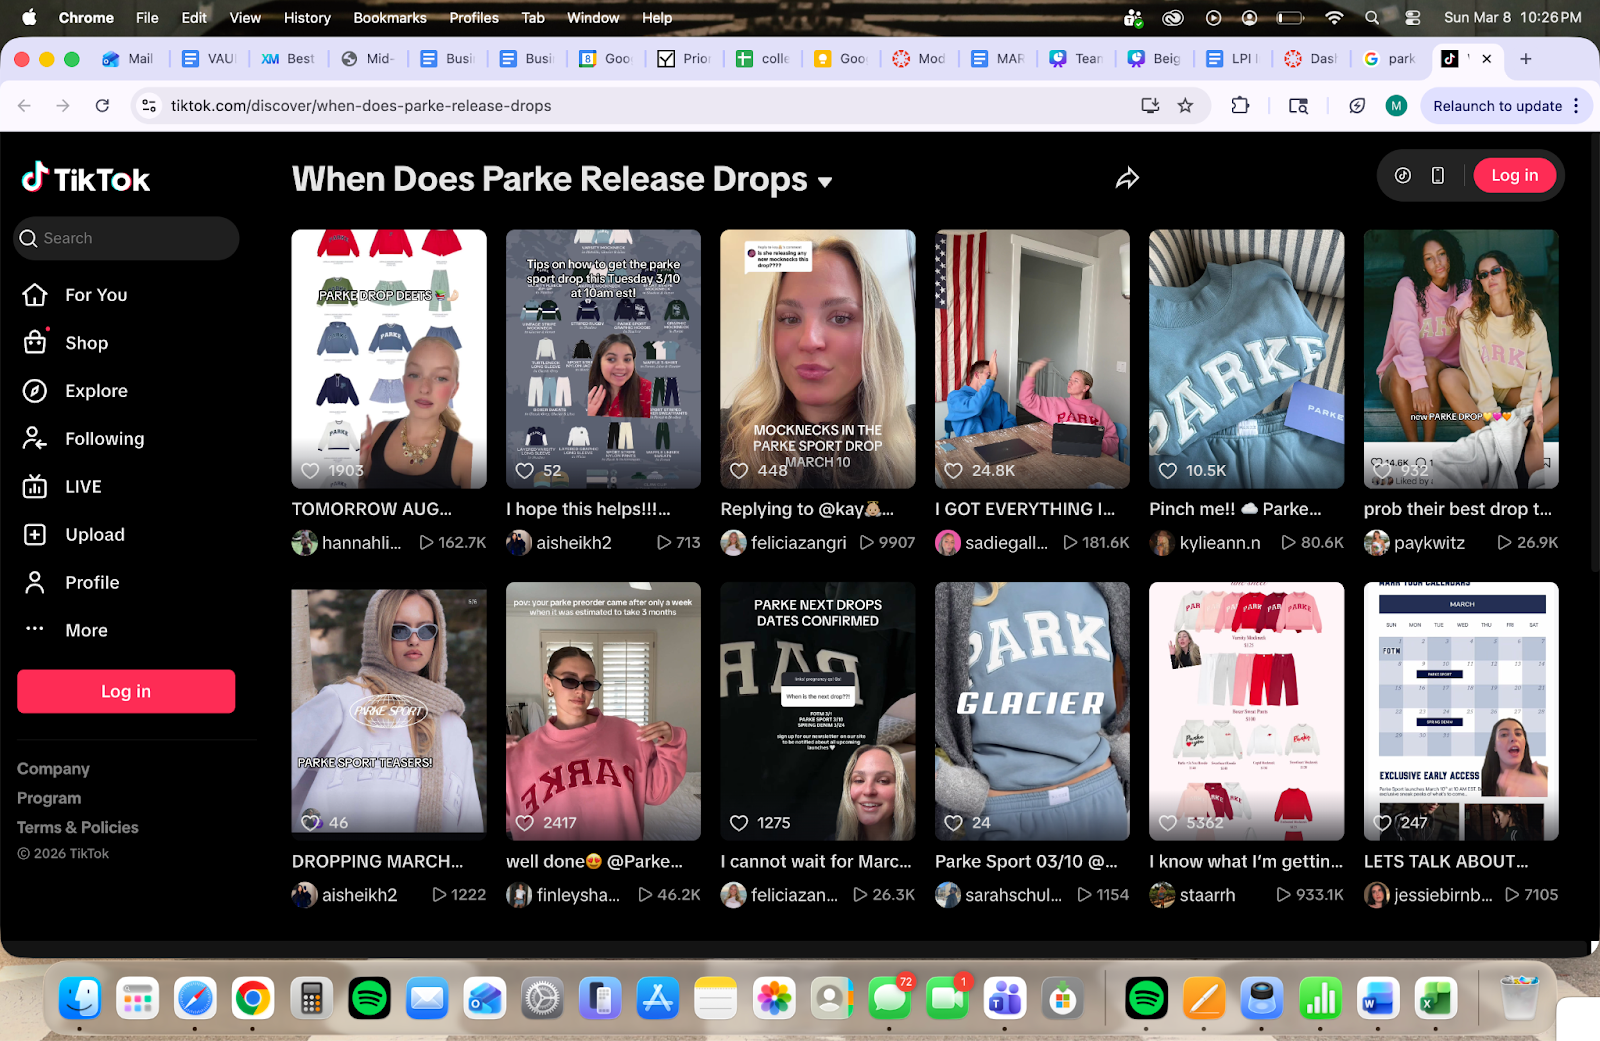Open the paykwitz creator name

[x=1429, y=543]
